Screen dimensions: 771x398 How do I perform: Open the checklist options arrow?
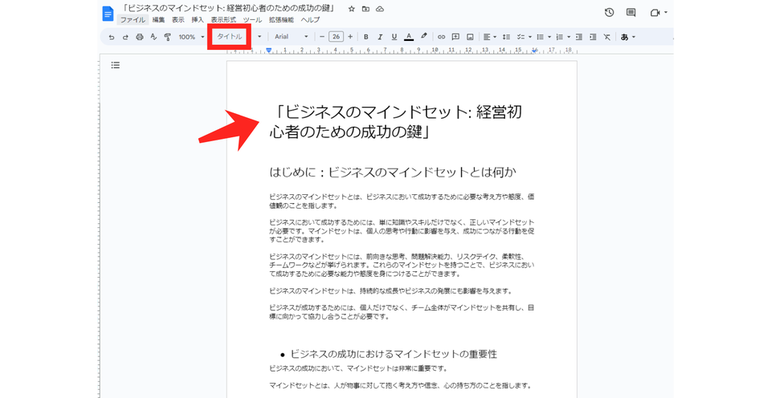(x=530, y=37)
